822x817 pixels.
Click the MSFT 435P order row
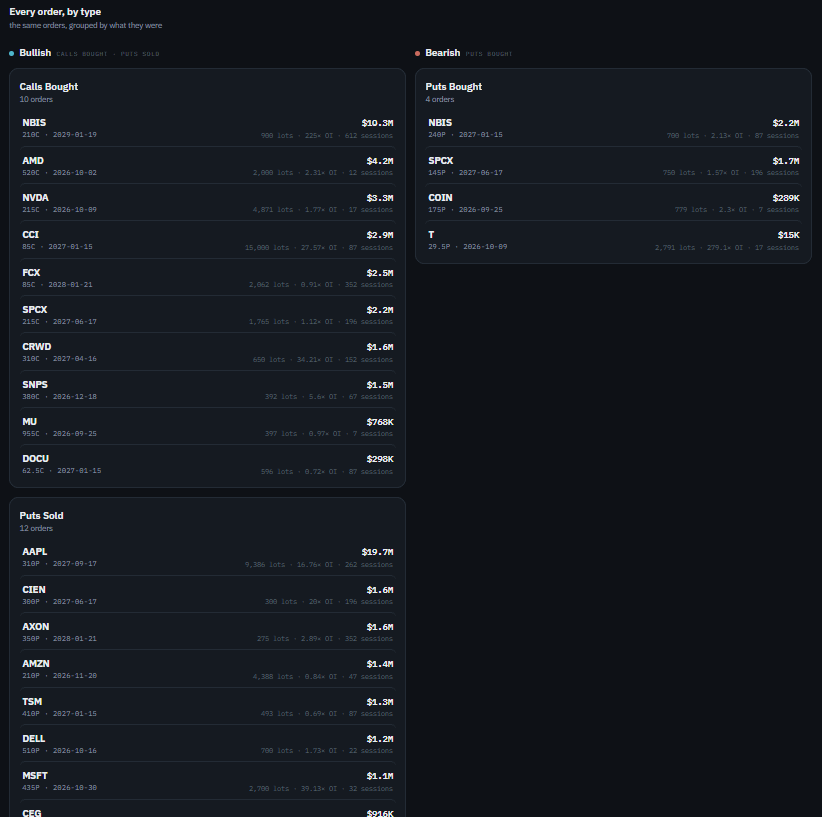coord(208,781)
